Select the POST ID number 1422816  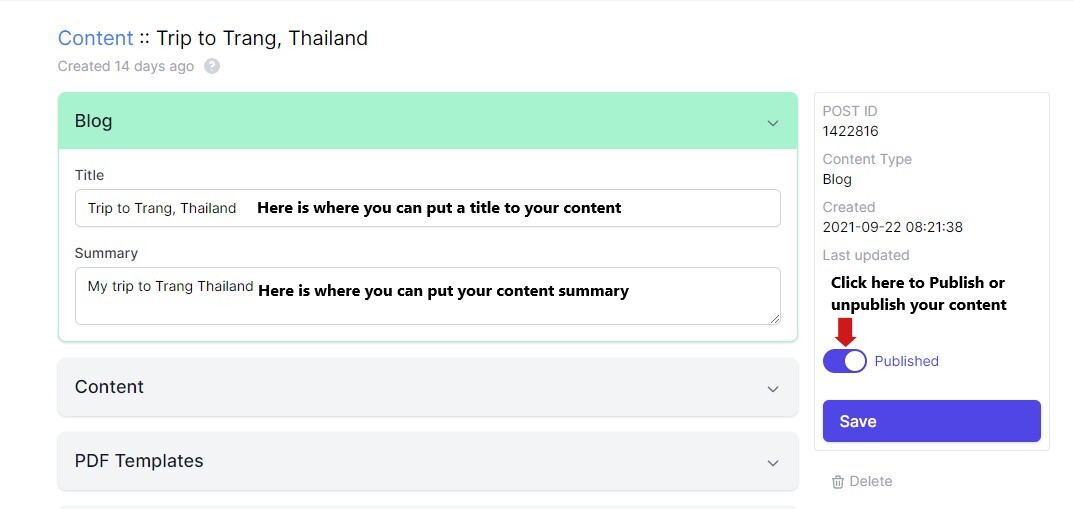pos(851,131)
